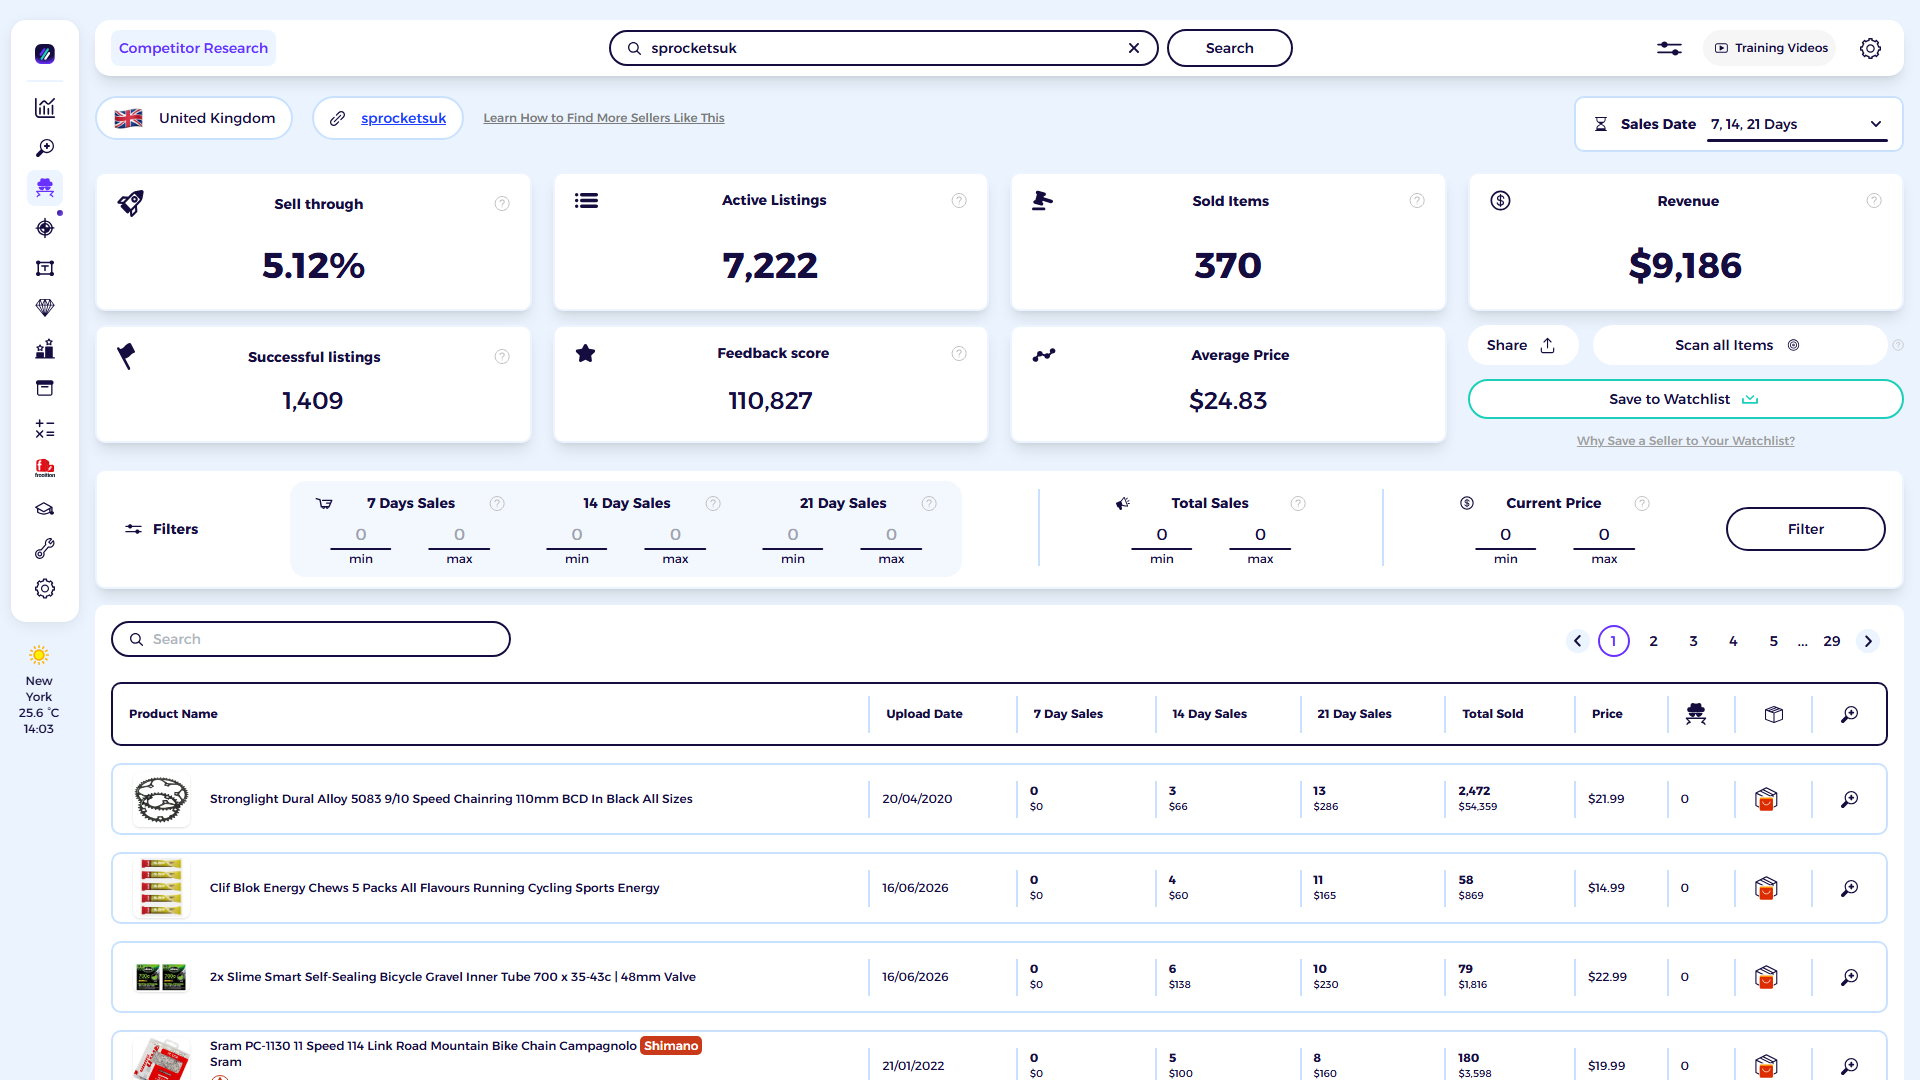
Task: Open the calculator symbols sidebar icon
Action: coord(45,429)
